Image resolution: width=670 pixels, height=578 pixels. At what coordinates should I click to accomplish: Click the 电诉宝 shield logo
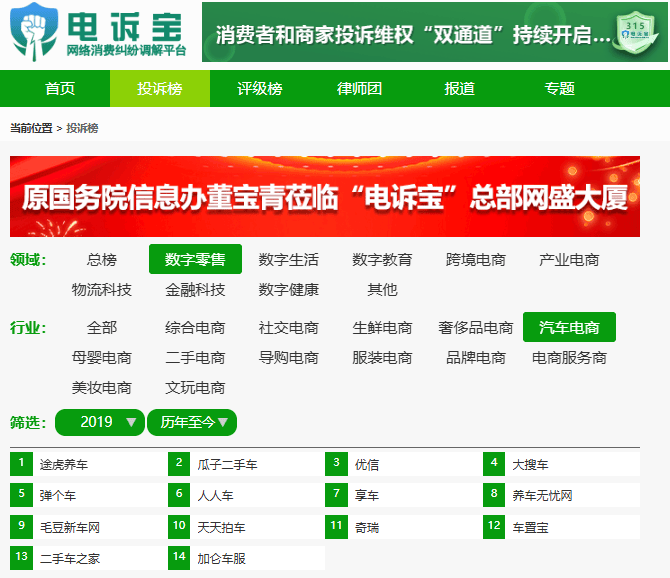coord(33,32)
